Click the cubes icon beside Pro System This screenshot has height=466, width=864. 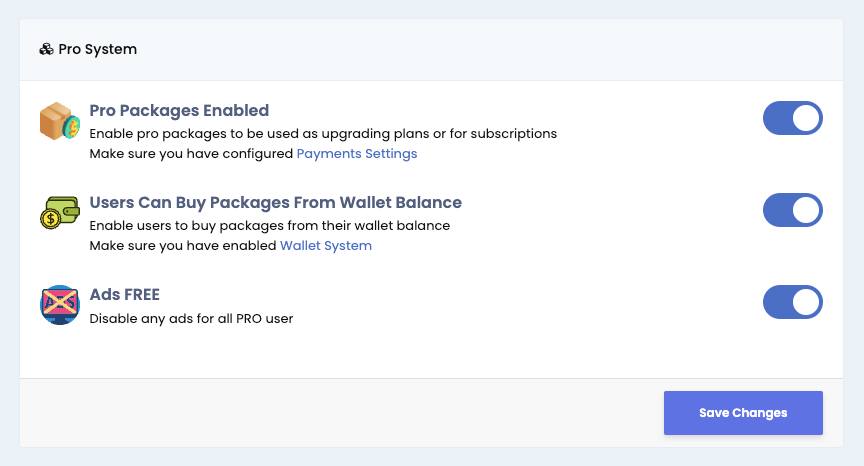pos(46,50)
